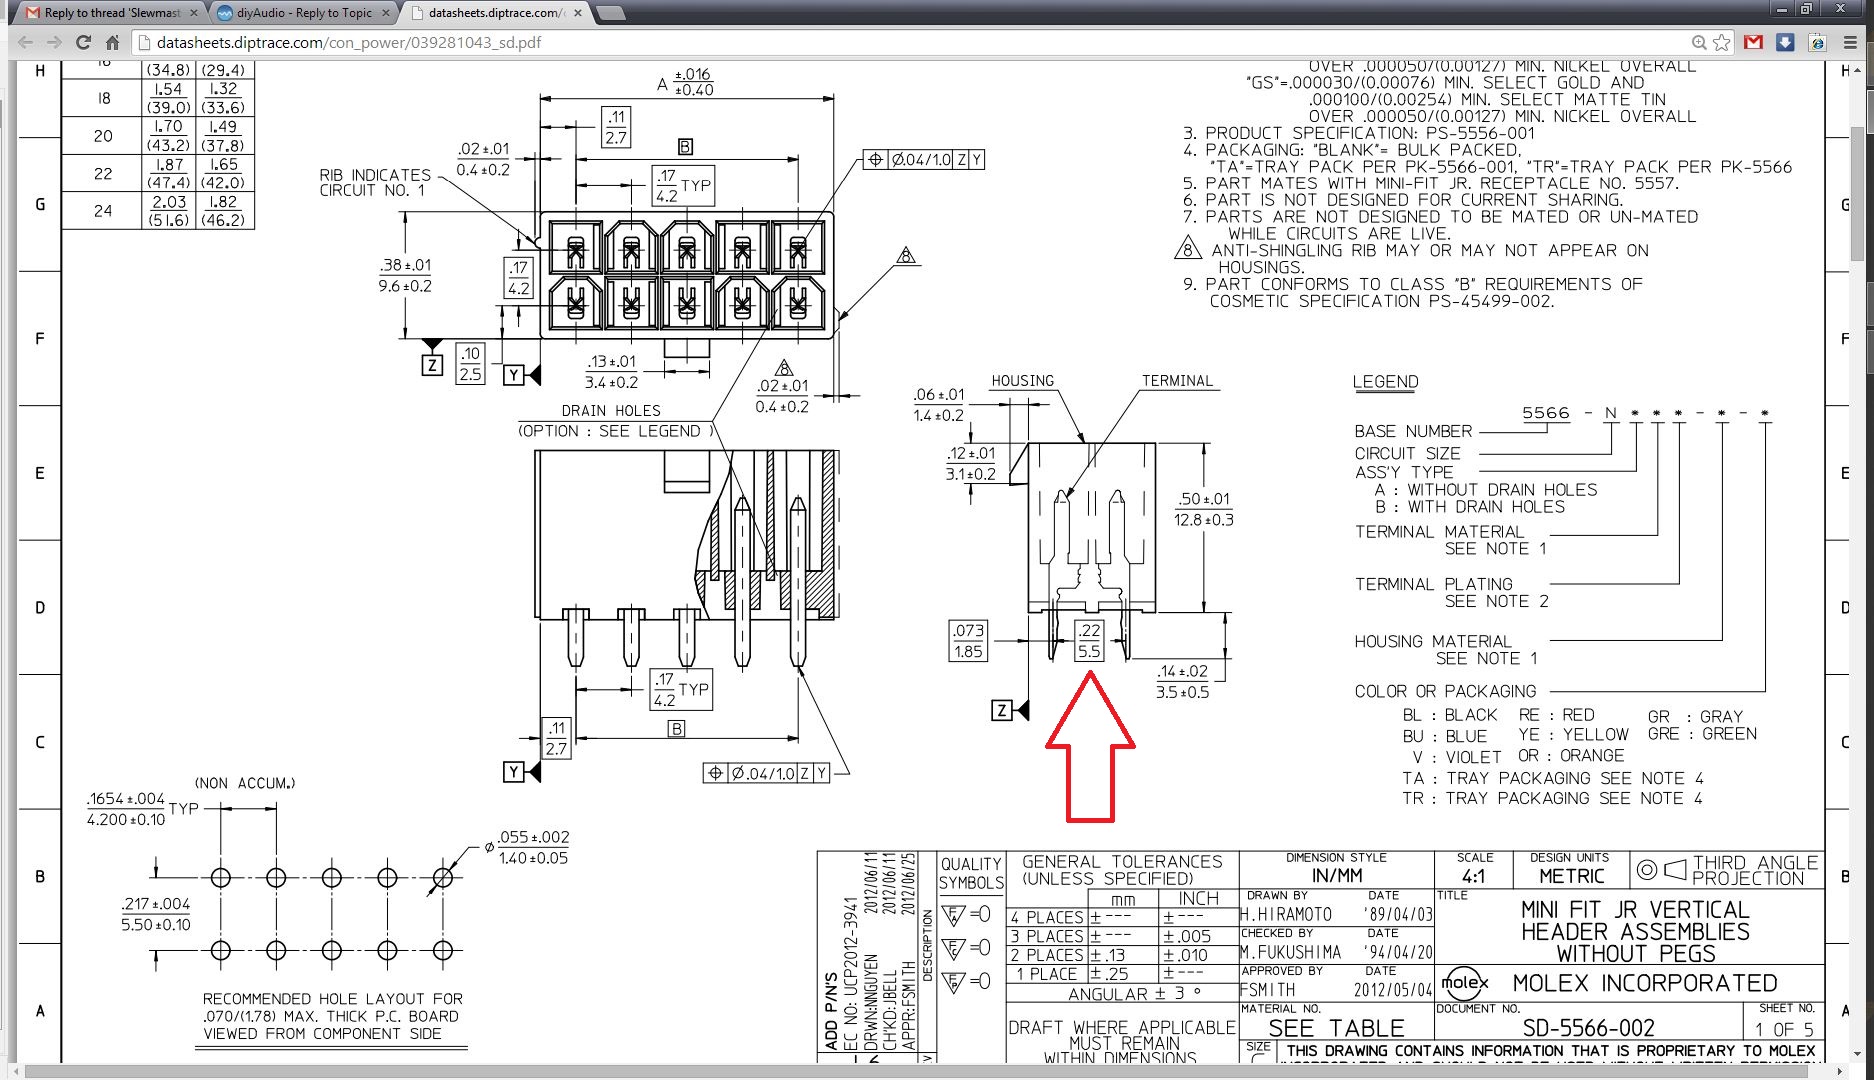
Task: Click '(NON ACCUM.)' note text
Action: pos(245,783)
